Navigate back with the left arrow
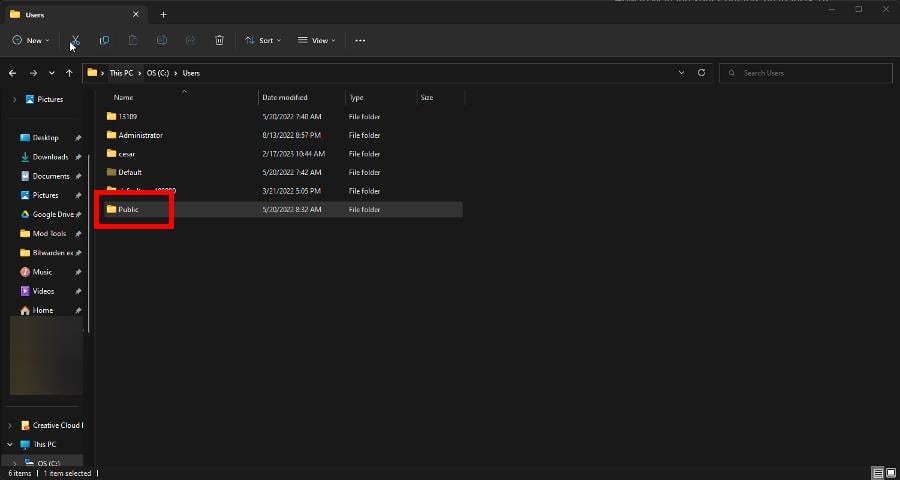The image size is (900, 480). pyautogui.click(x=13, y=73)
